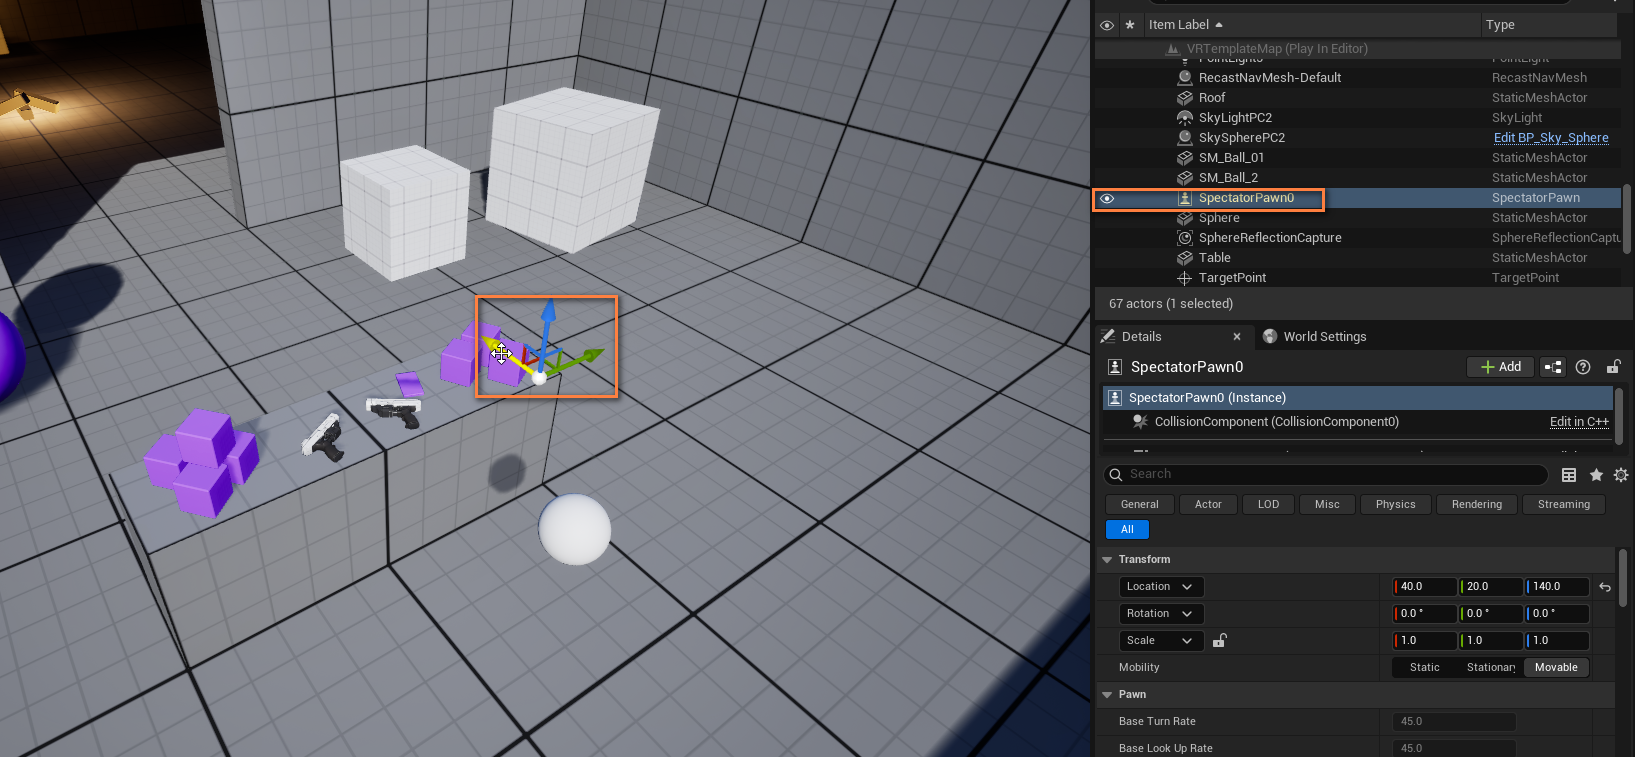Open the Scale type dropdown
The image size is (1635, 757).
click(x=1161, y=641)
